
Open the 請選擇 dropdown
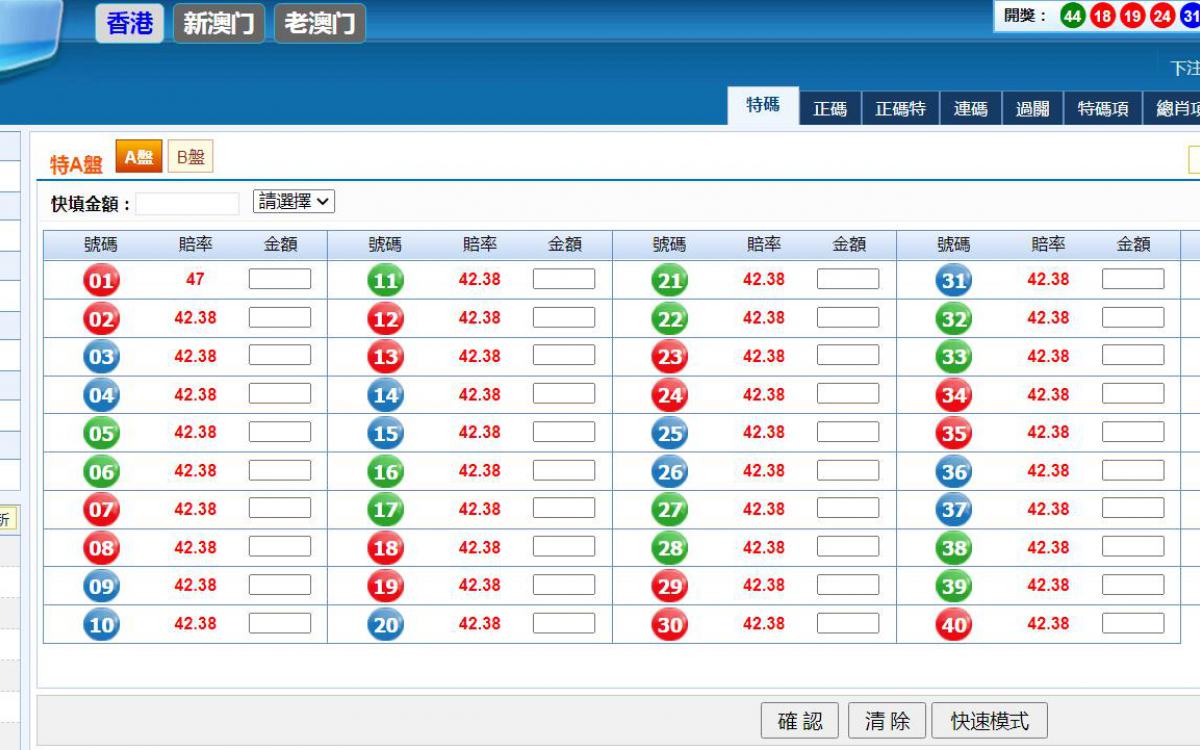point(294,201)
